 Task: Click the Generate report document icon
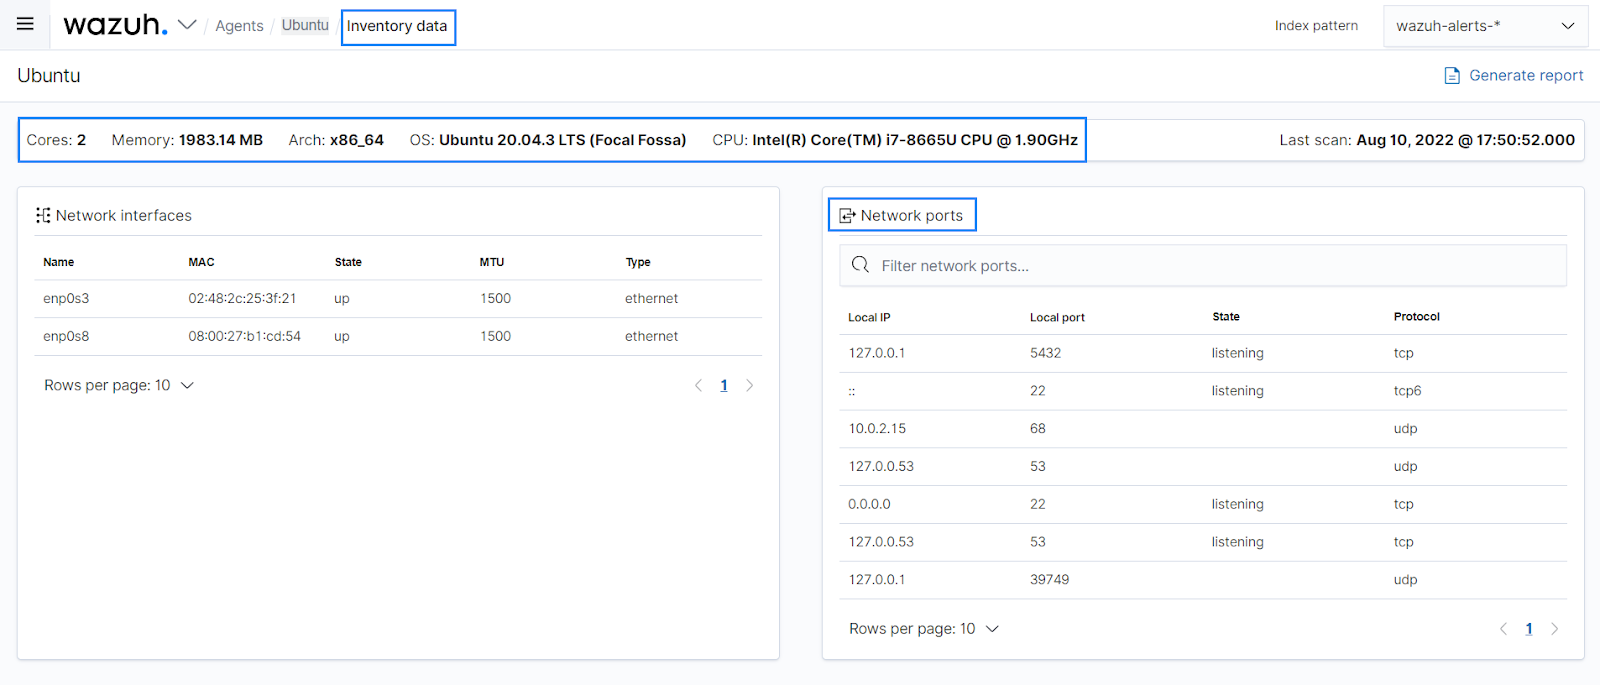tap(1452, 76)
